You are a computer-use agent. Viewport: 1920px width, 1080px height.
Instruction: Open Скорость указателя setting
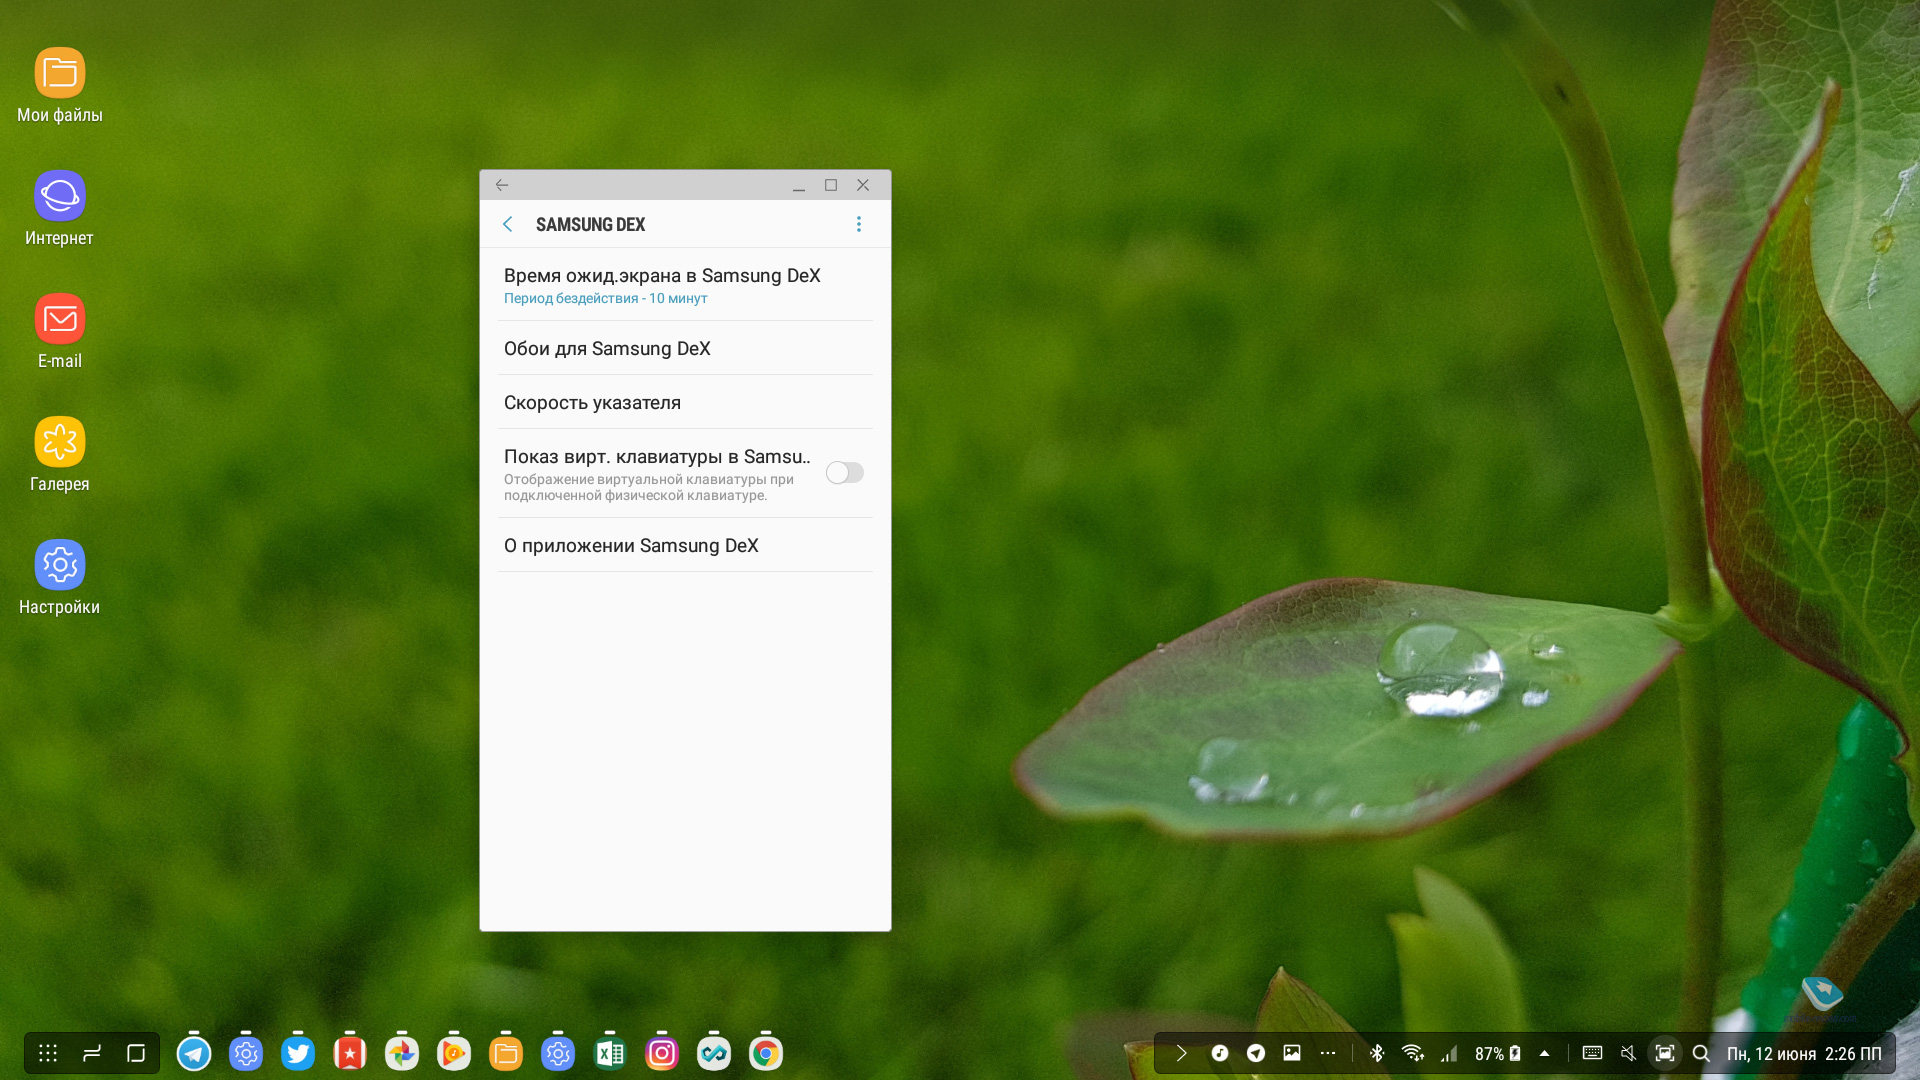[x=685, y=402]
